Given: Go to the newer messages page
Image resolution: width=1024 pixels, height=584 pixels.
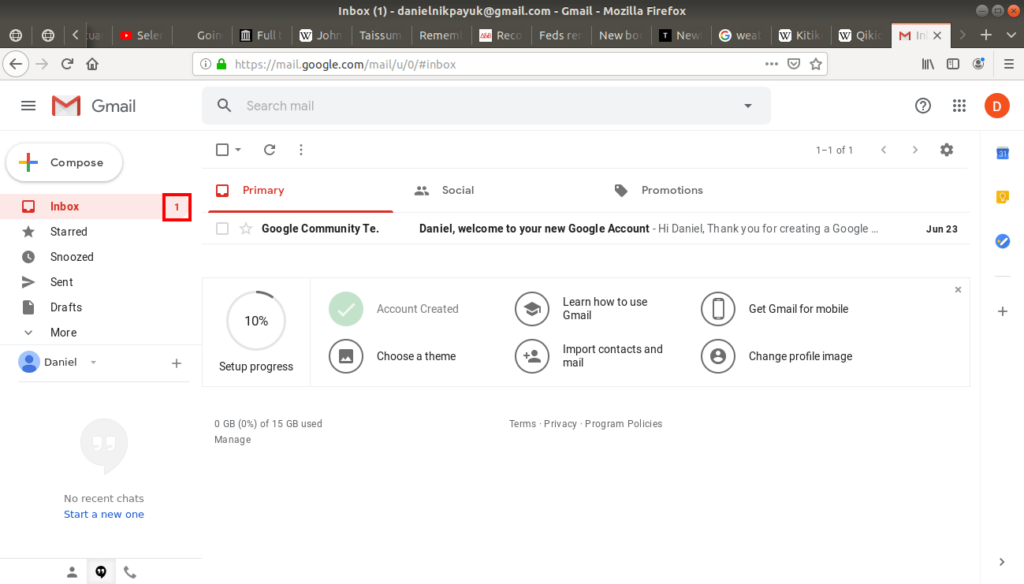Looking at the screenshot, I should 884,150.
